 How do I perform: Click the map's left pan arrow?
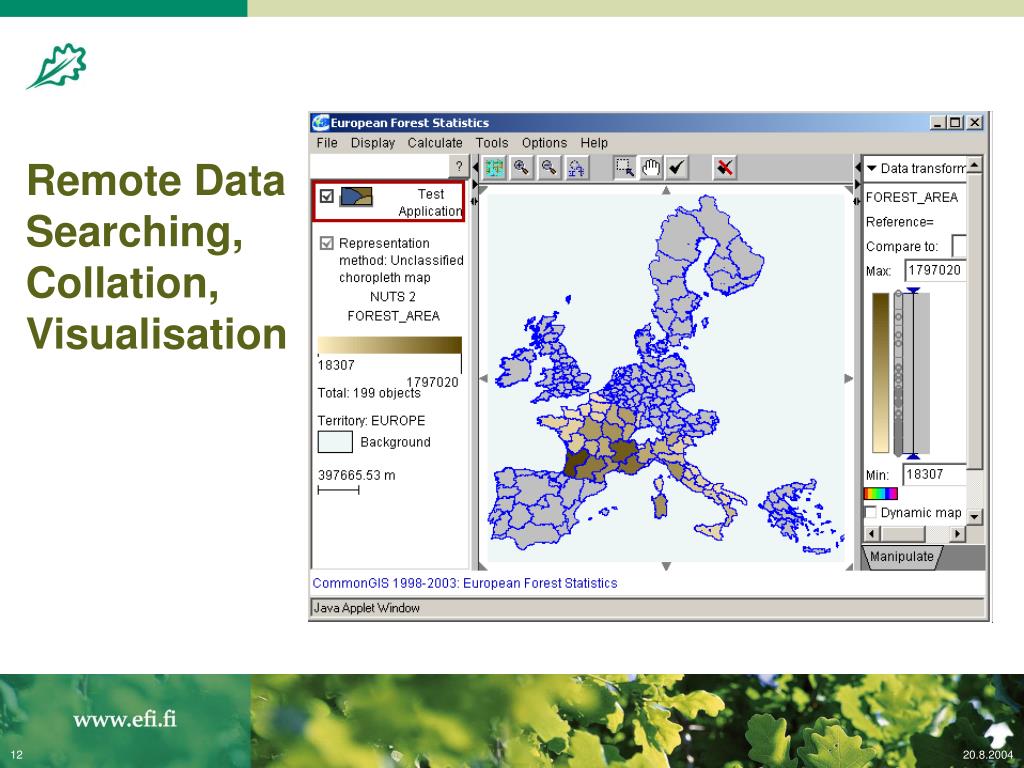coord(483,378)
